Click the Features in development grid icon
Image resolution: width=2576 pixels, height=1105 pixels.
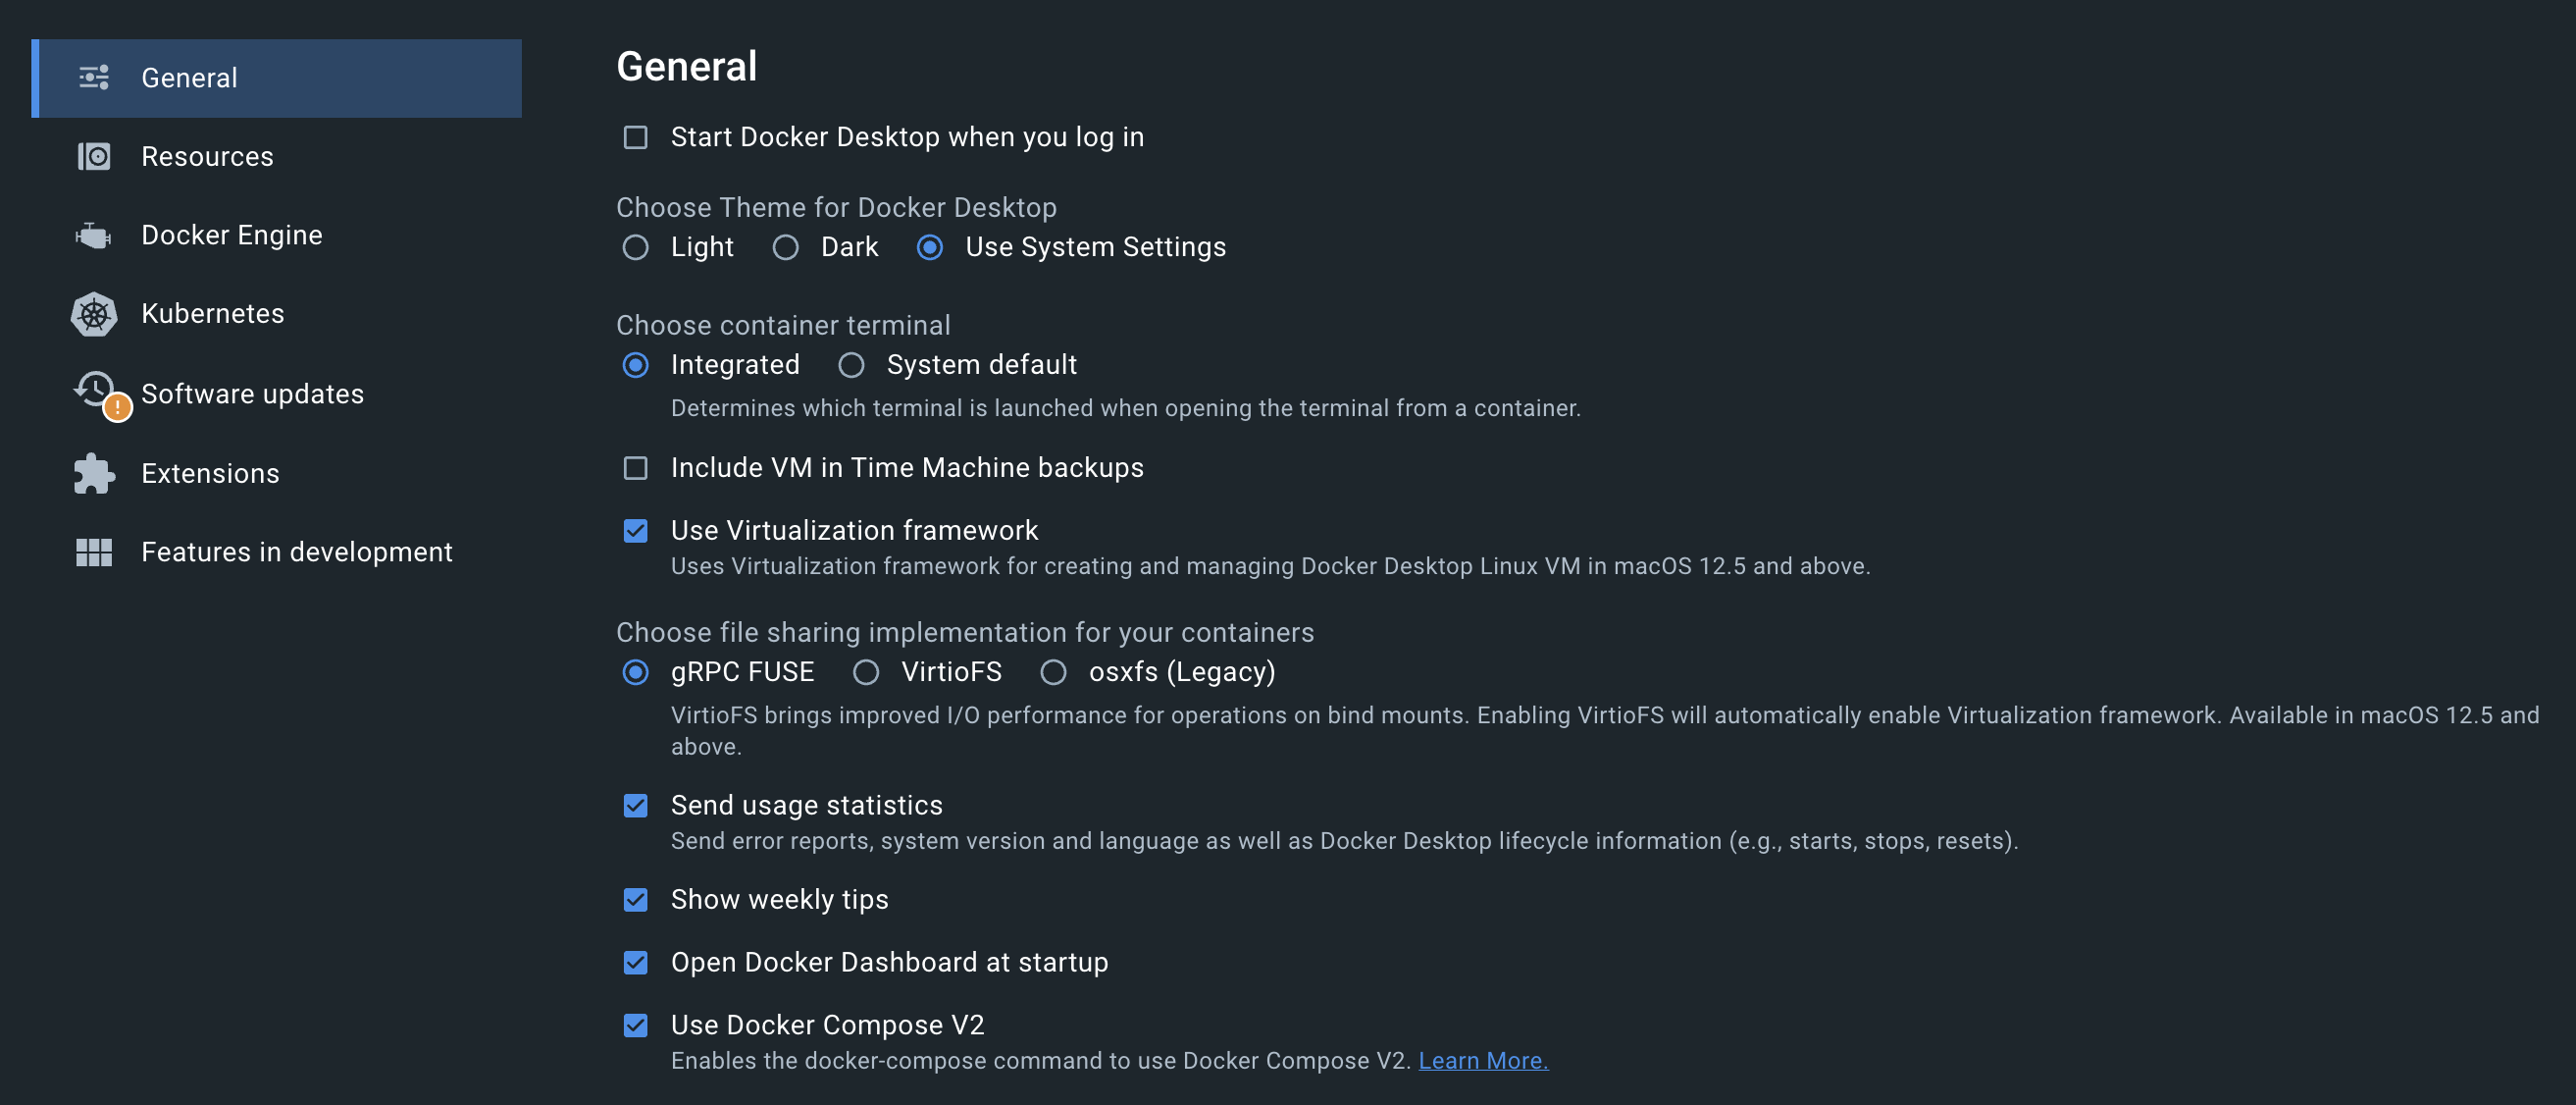pos(93,551)
